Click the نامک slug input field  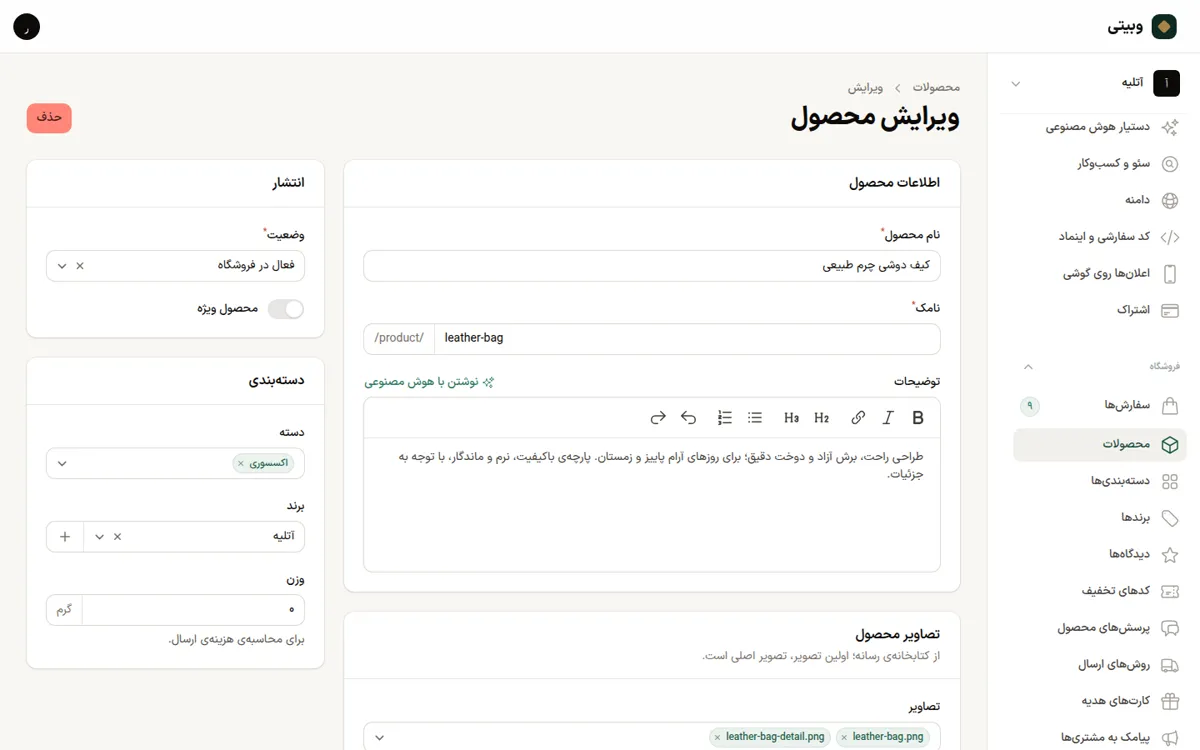(687, 339)
